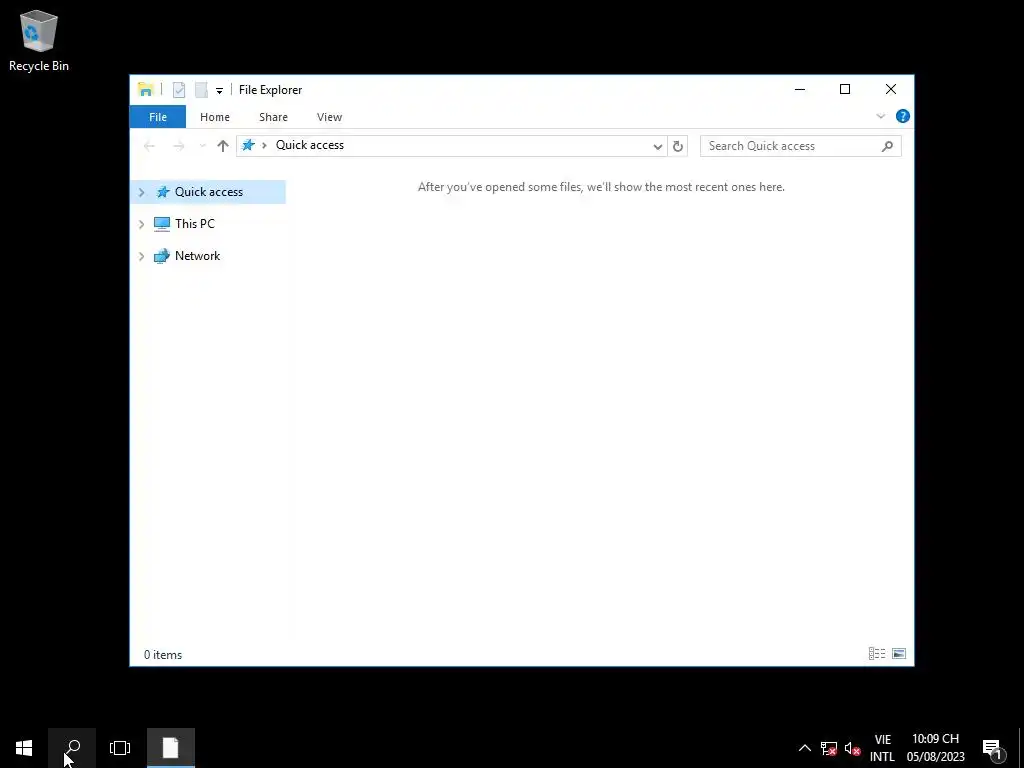Expand the ribbon with the chevron

880,116
